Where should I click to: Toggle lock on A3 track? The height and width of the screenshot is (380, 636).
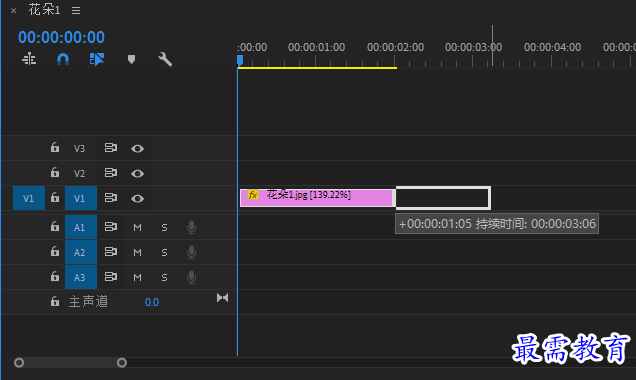[x=55, y=277]
